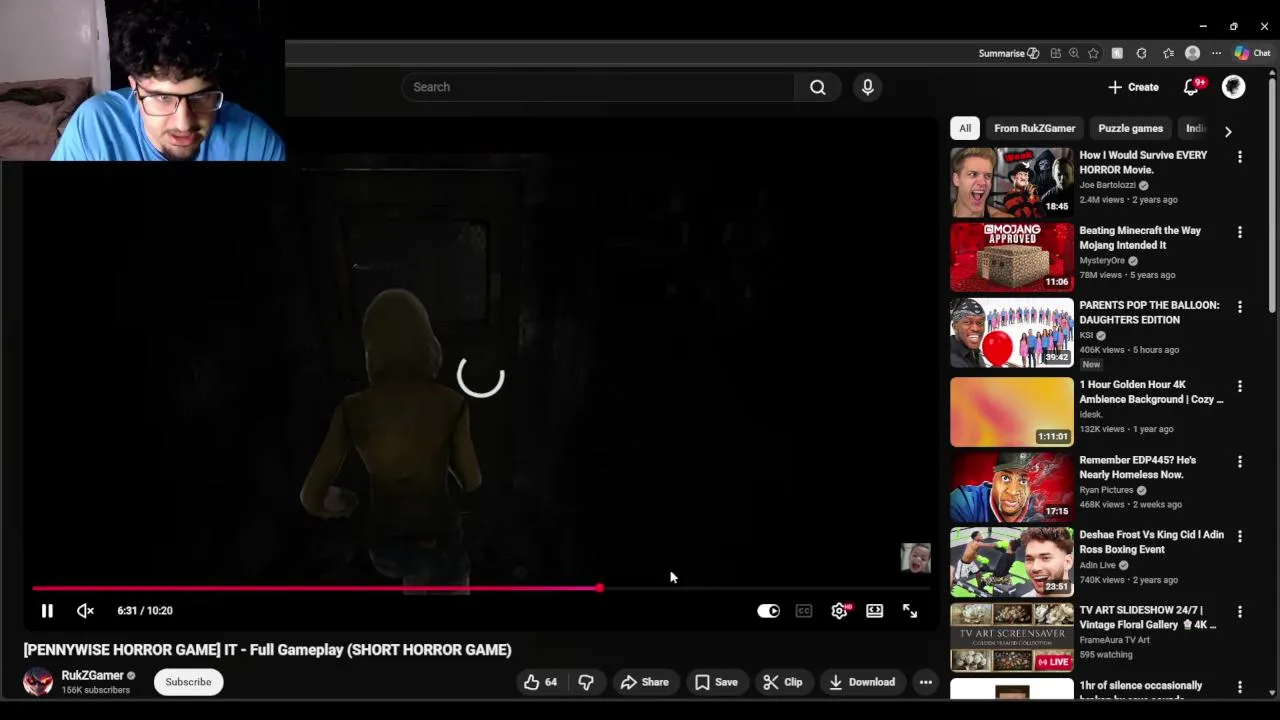Enter full screen mode
The image size is (1280, 720).
[910, 611]
